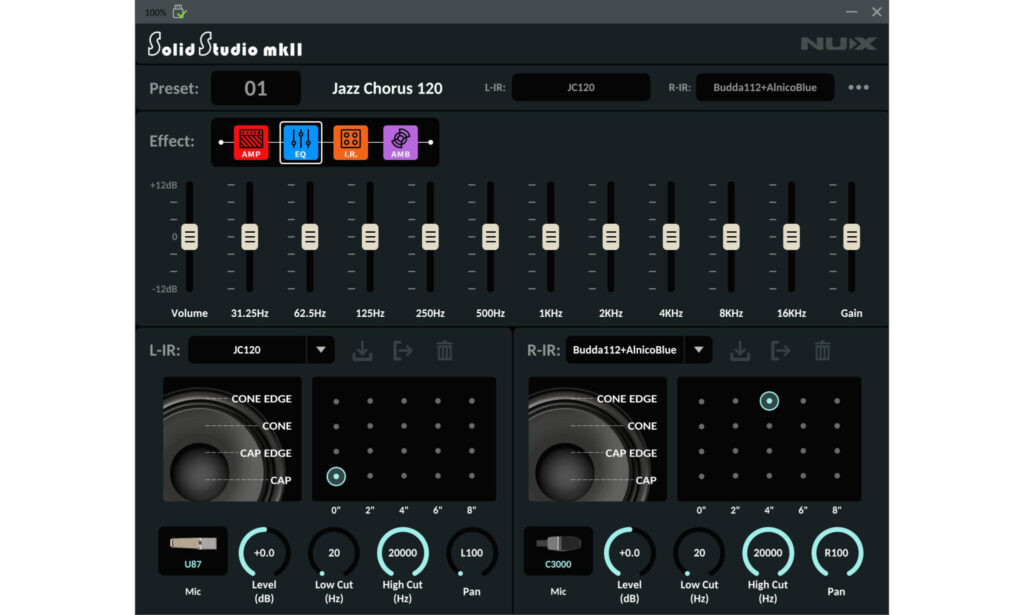Click the trash icon in the R-IR section
The height and width of the screenshot is (615, 1024).
(820, 350)
